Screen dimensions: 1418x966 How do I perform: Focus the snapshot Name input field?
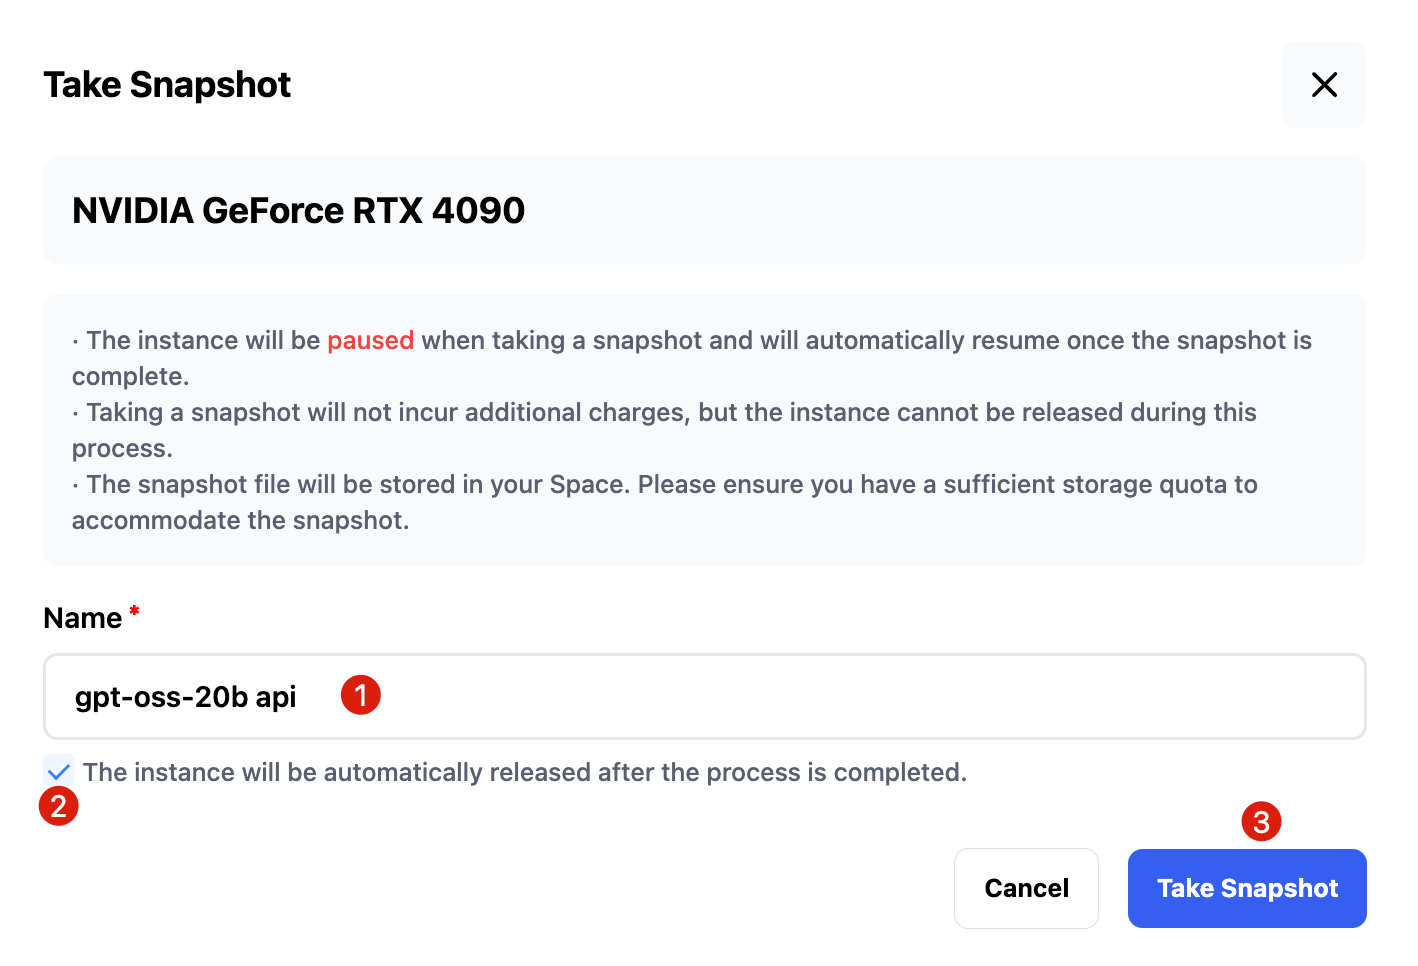pyautogui.click(x=705, y=697)
